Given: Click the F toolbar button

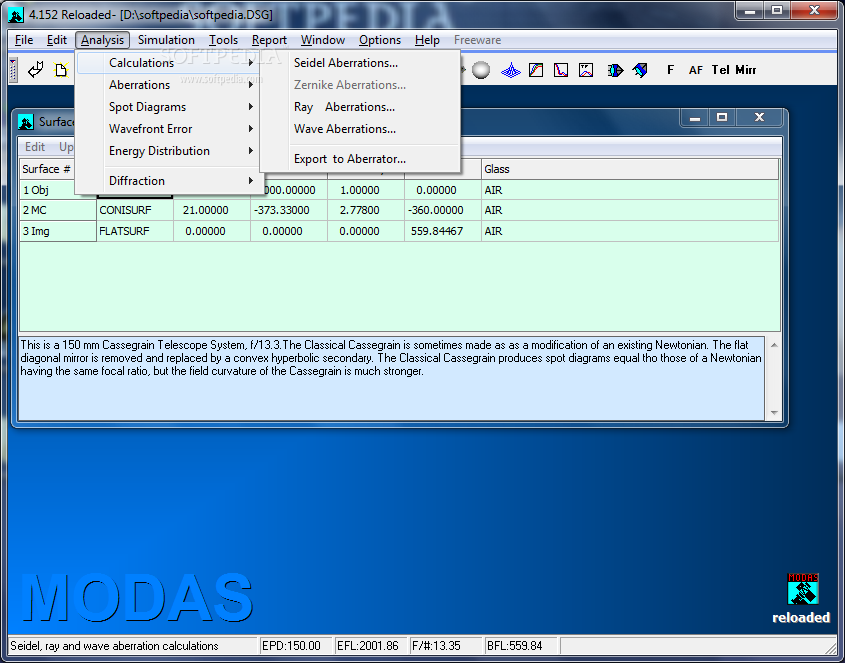Looking at the screenshot, I should pos(670,70).
